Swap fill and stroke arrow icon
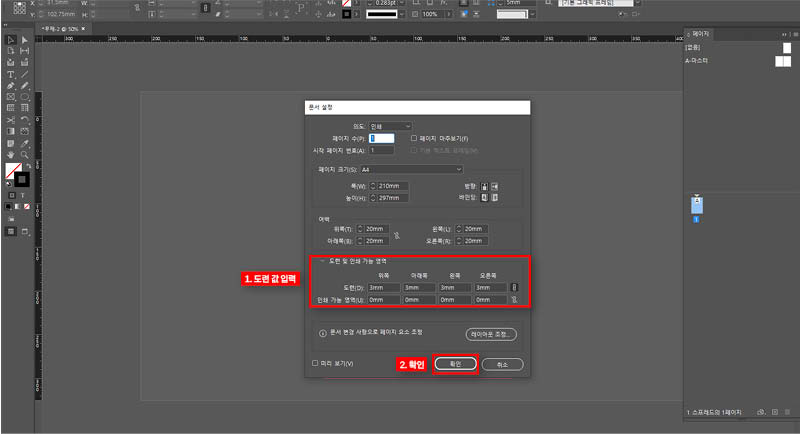Viewport: 800px width, 434px height. [28, 166]
